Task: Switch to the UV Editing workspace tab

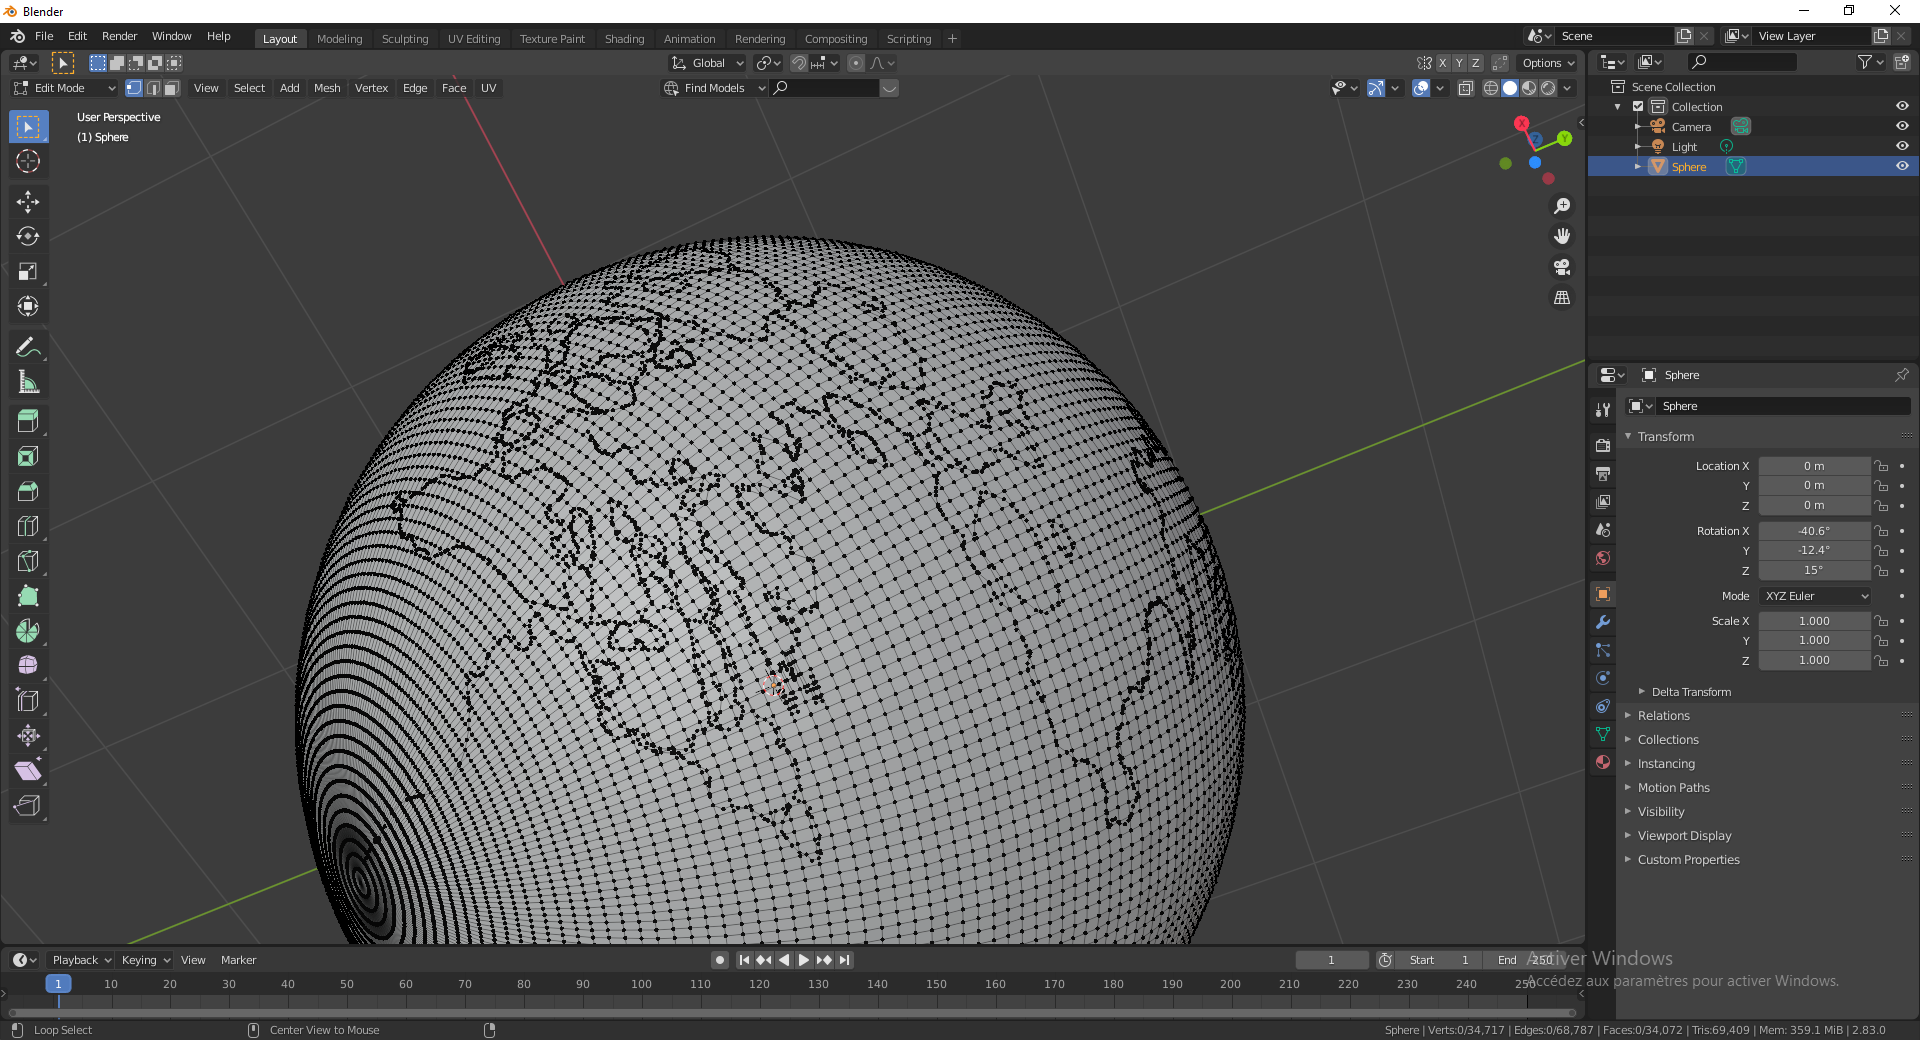Action: click(474, 39)
